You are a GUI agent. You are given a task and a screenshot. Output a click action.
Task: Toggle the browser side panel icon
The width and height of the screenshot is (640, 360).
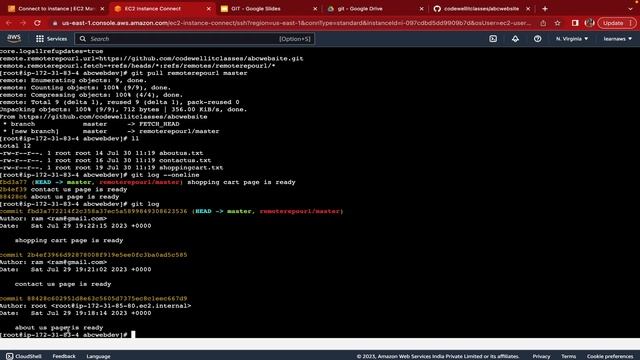tap(575, 23)
